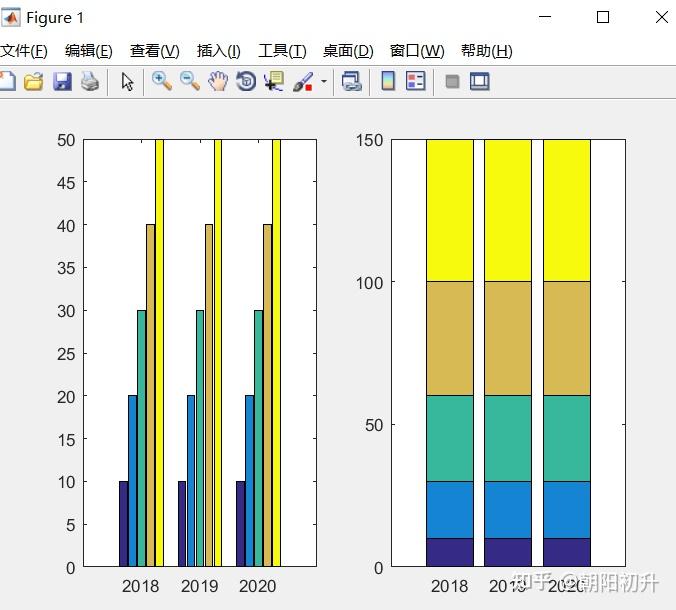676x610 pixels.
Task: Click the blue 2018 segment in stacked chart
Action: tap(450, 510)
